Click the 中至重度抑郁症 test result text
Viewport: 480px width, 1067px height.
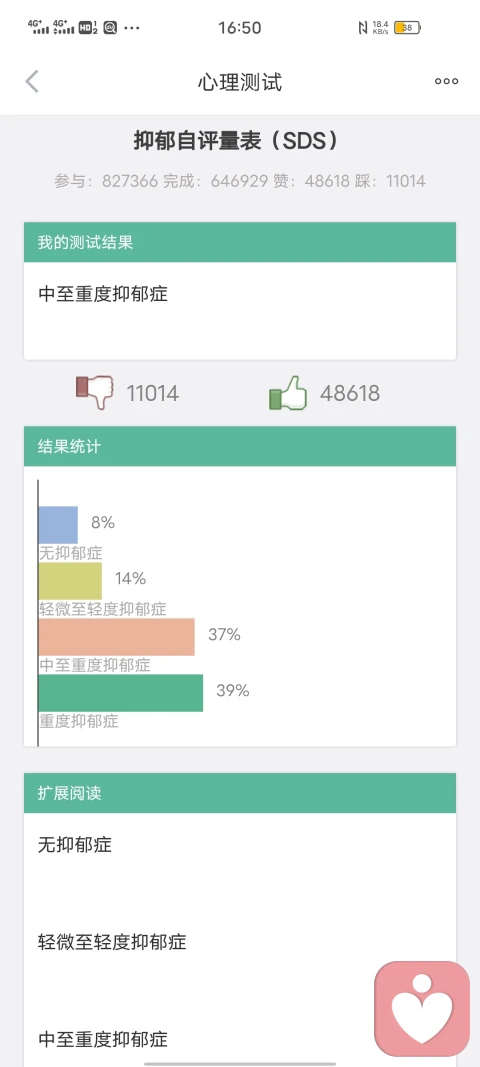[103, 294]
